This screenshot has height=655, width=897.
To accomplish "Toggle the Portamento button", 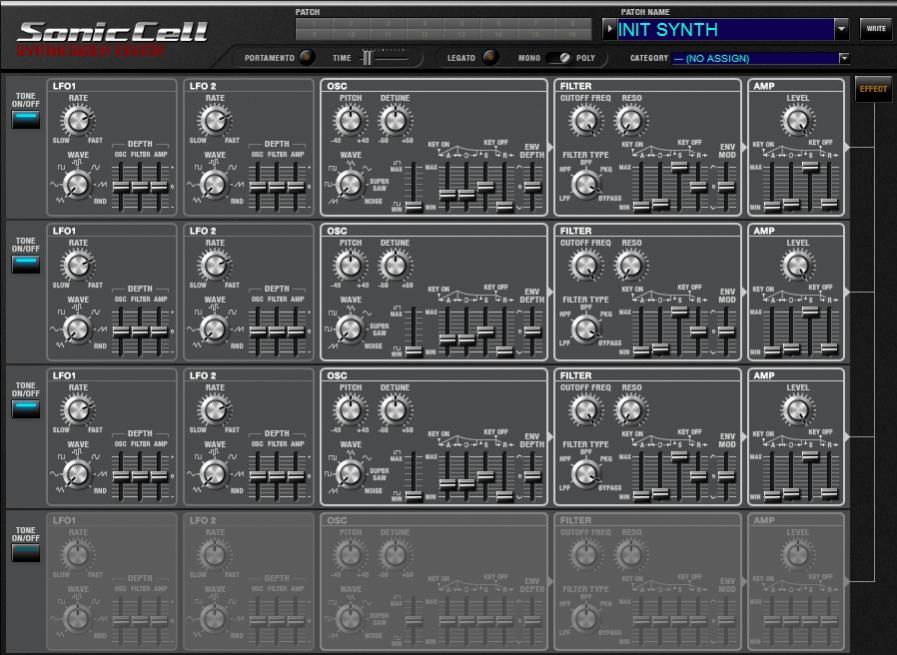I will [307, 57].
